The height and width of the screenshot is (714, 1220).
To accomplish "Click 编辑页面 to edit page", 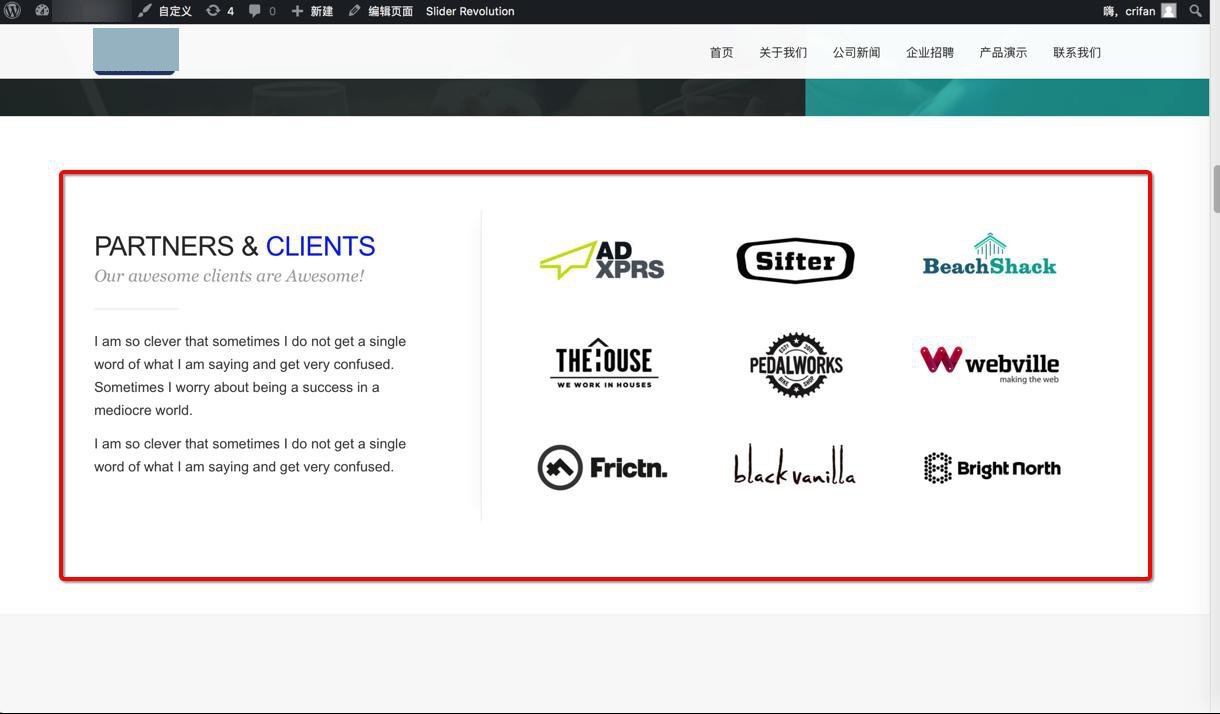I will tap(380, 11).
